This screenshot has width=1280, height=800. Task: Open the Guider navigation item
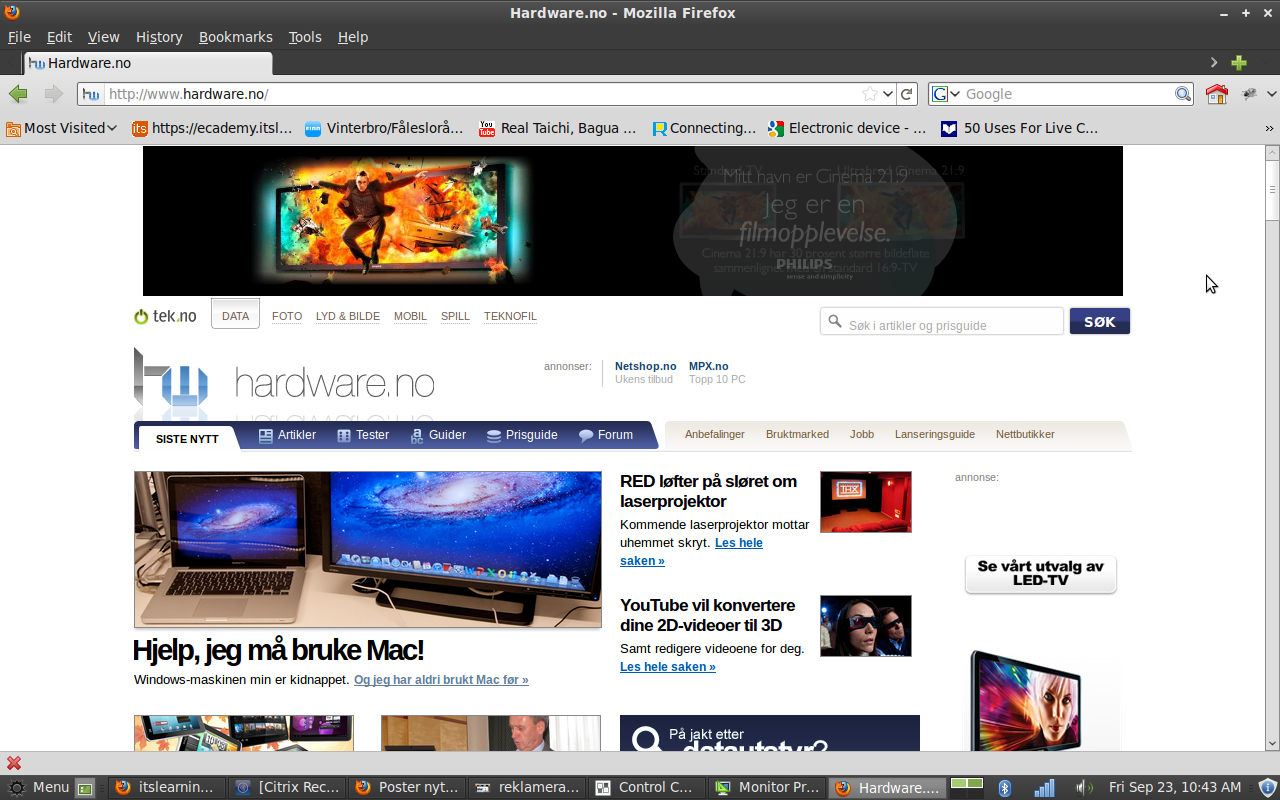[438, 435]
